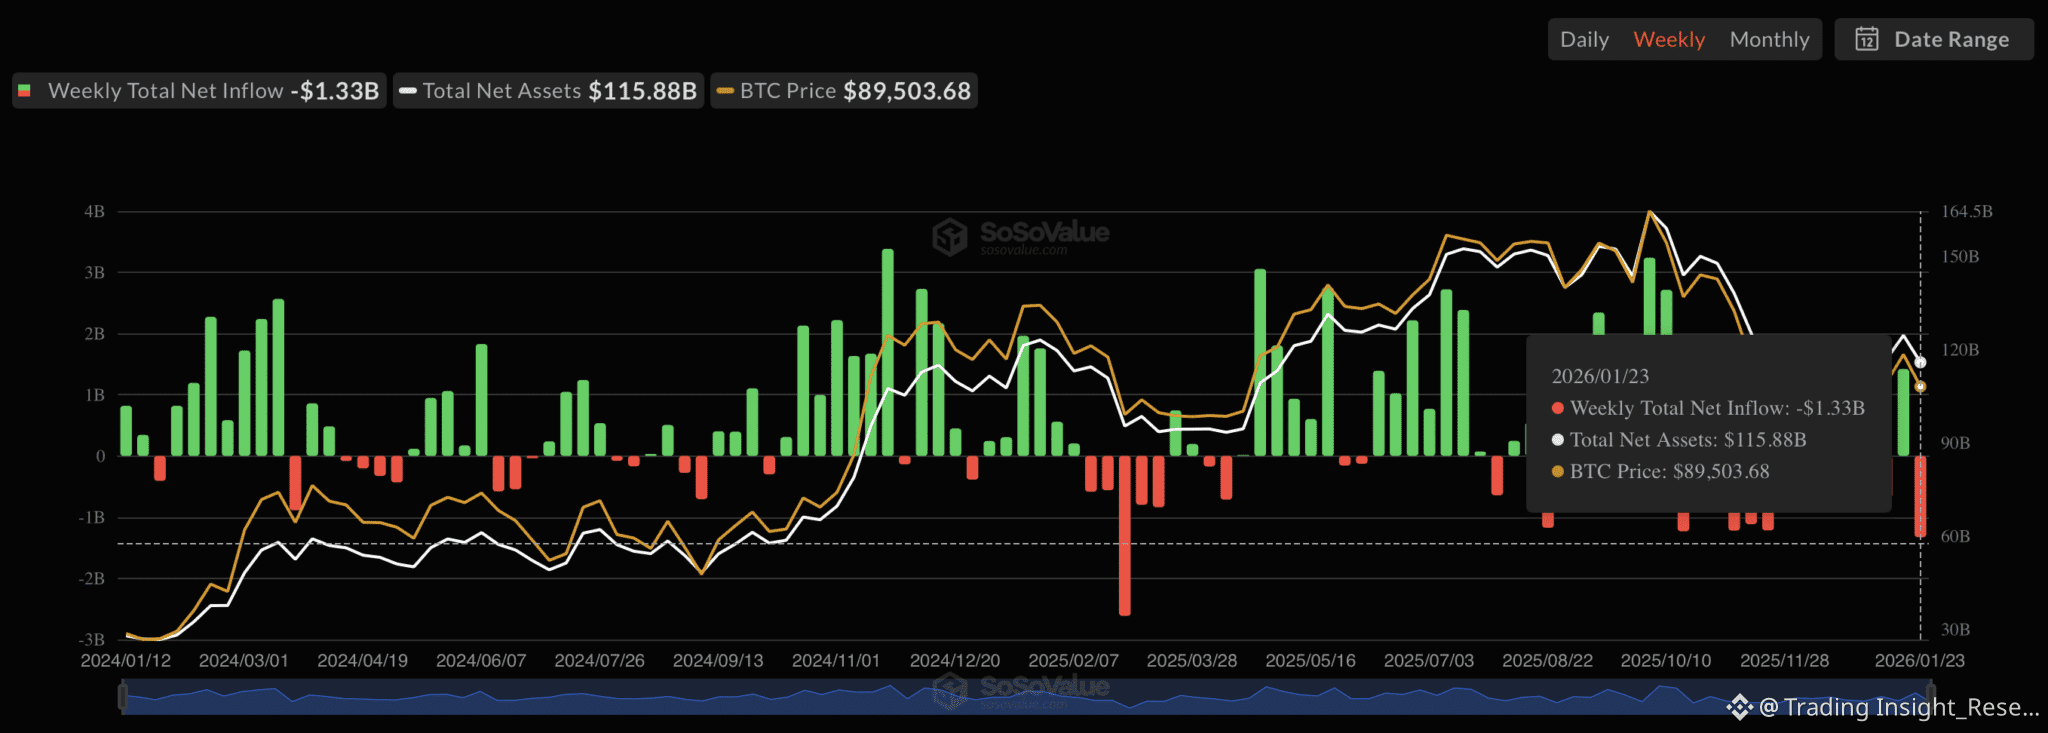This screenshot has height=733, width=2048.
Task: Open the Date Range picker
Action: pos(1934,39)
